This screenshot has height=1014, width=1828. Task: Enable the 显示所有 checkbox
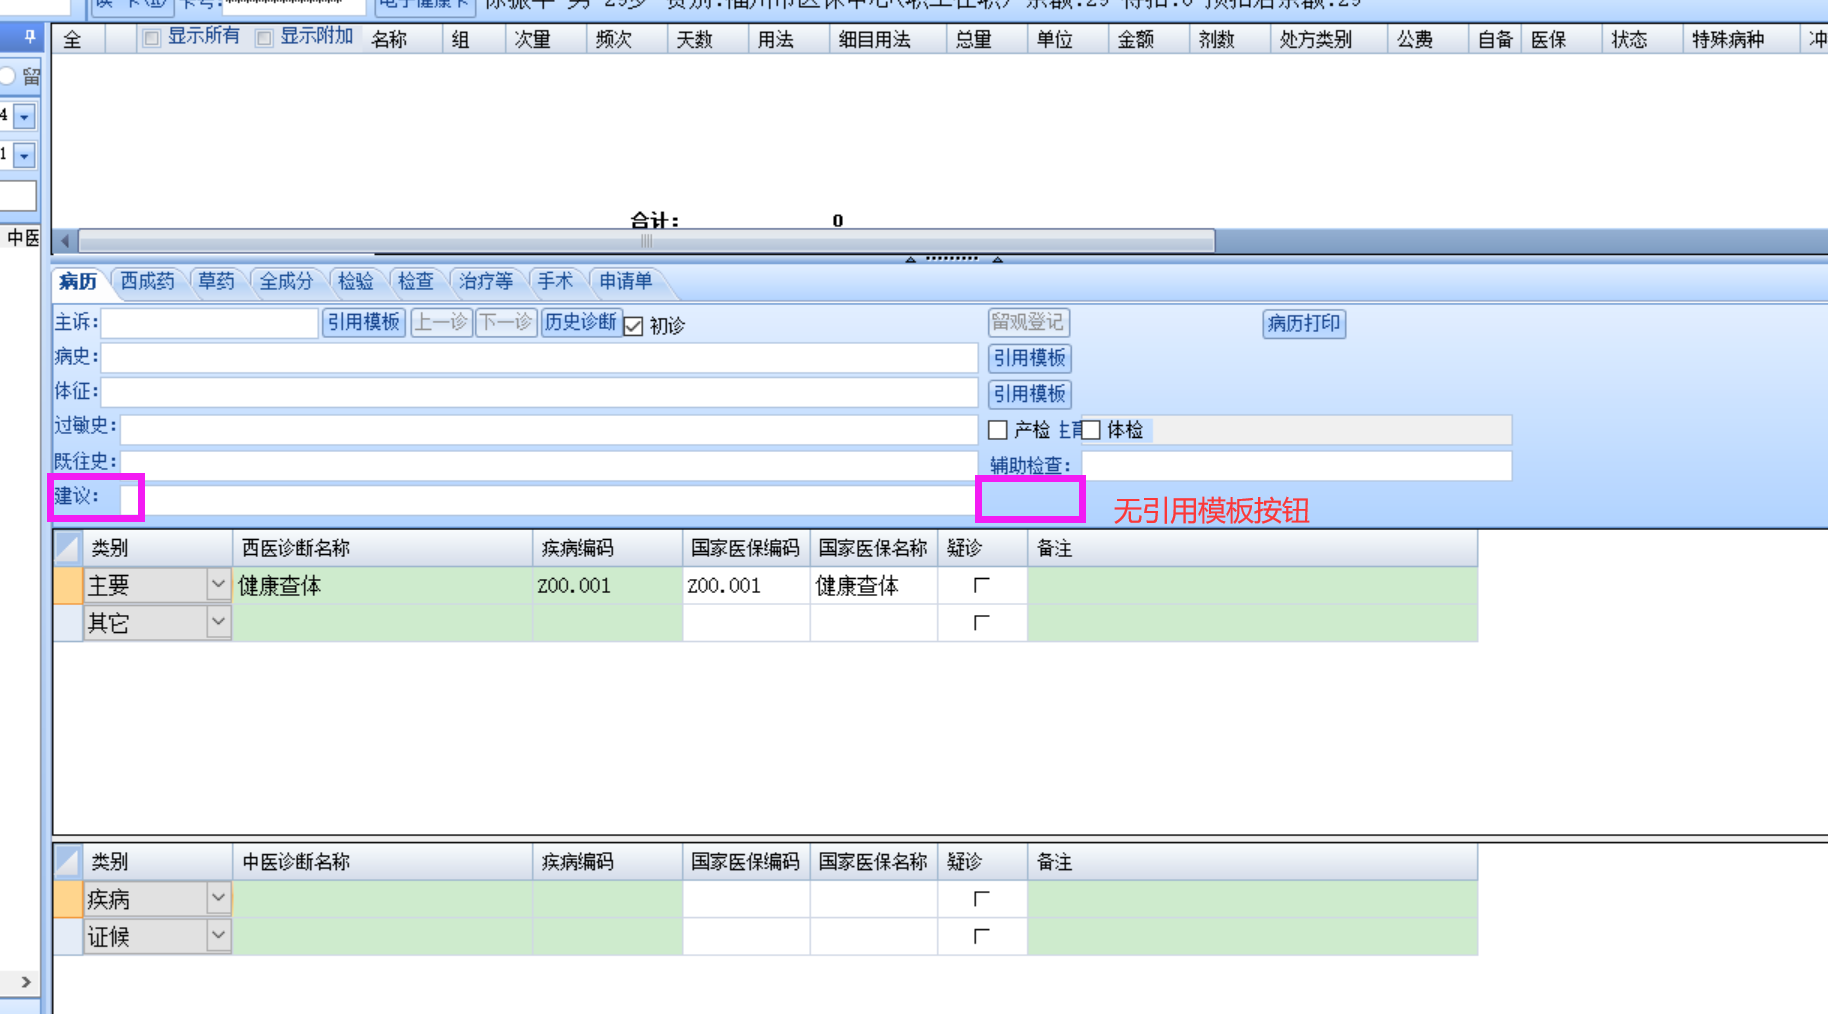pyautogui.click(x=151, y=38)
